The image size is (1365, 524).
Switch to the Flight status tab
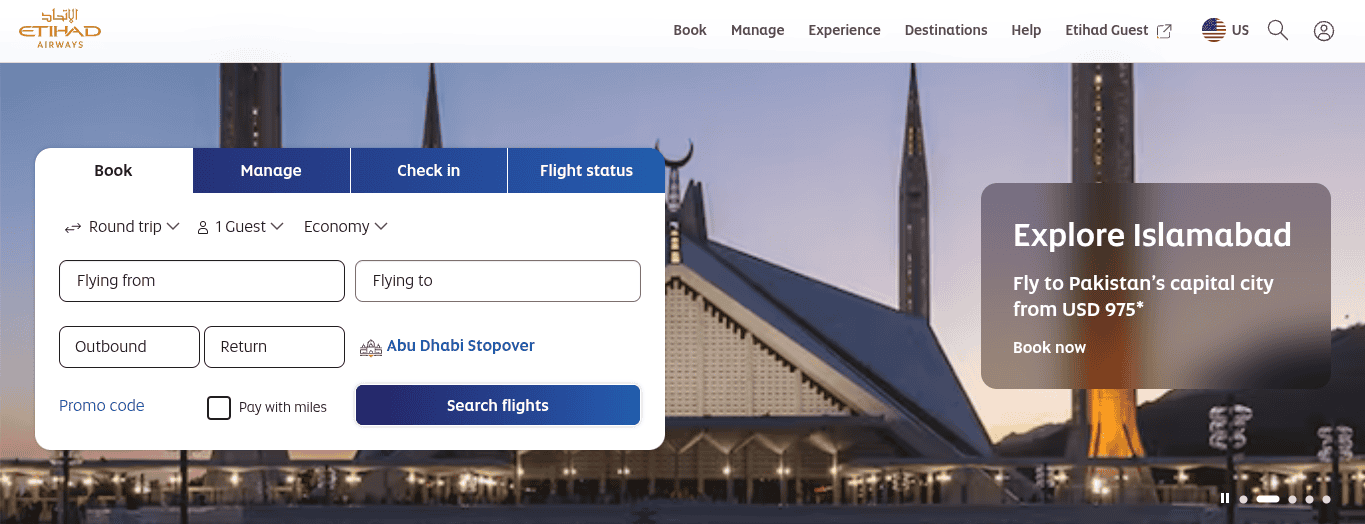(x=586, y=170)
